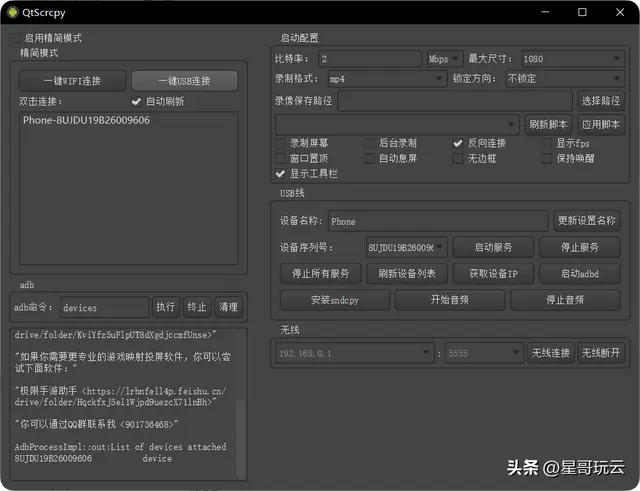Click adb 终止 button
Screen dimensions: 640x491
click(197, 307)
